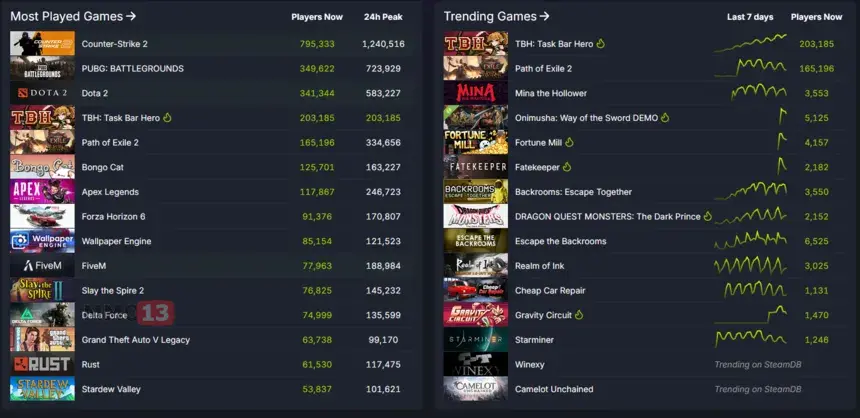The image size is (860, 418).
Task: Click the Camelot Unchained thumbnail
Action: 476,389
